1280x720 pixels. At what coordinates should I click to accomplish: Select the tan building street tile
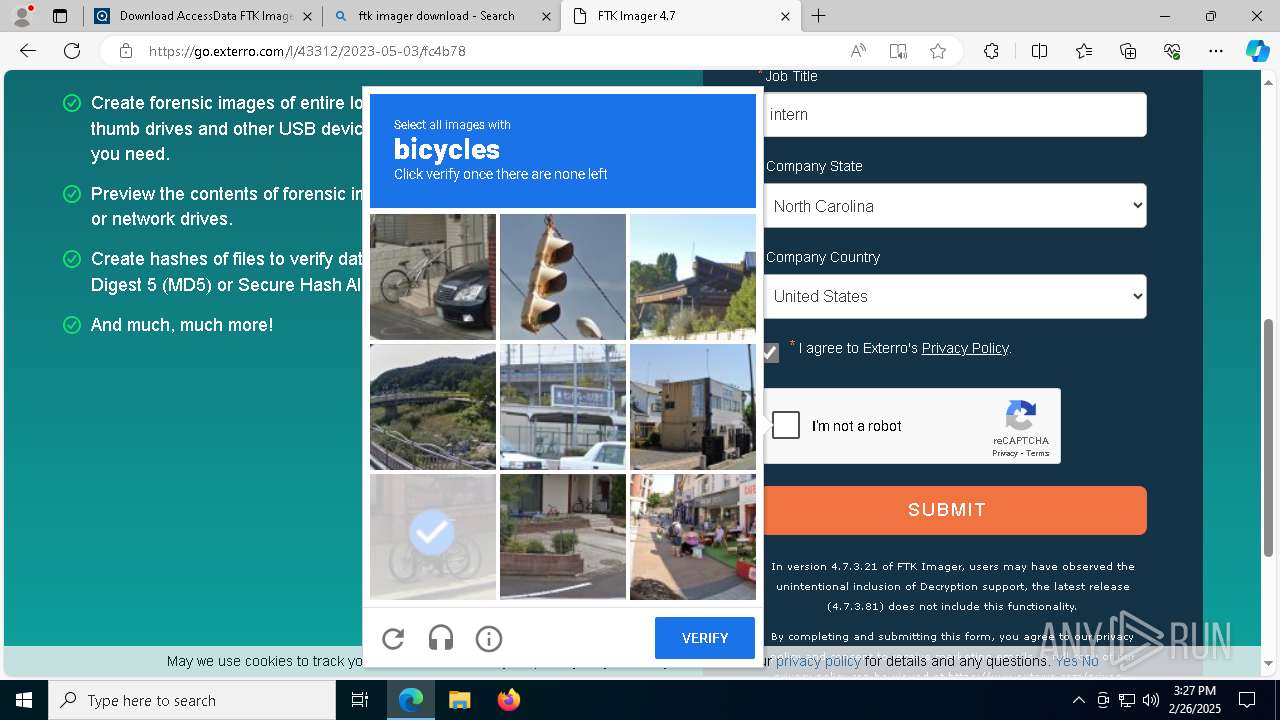[693, 407]
